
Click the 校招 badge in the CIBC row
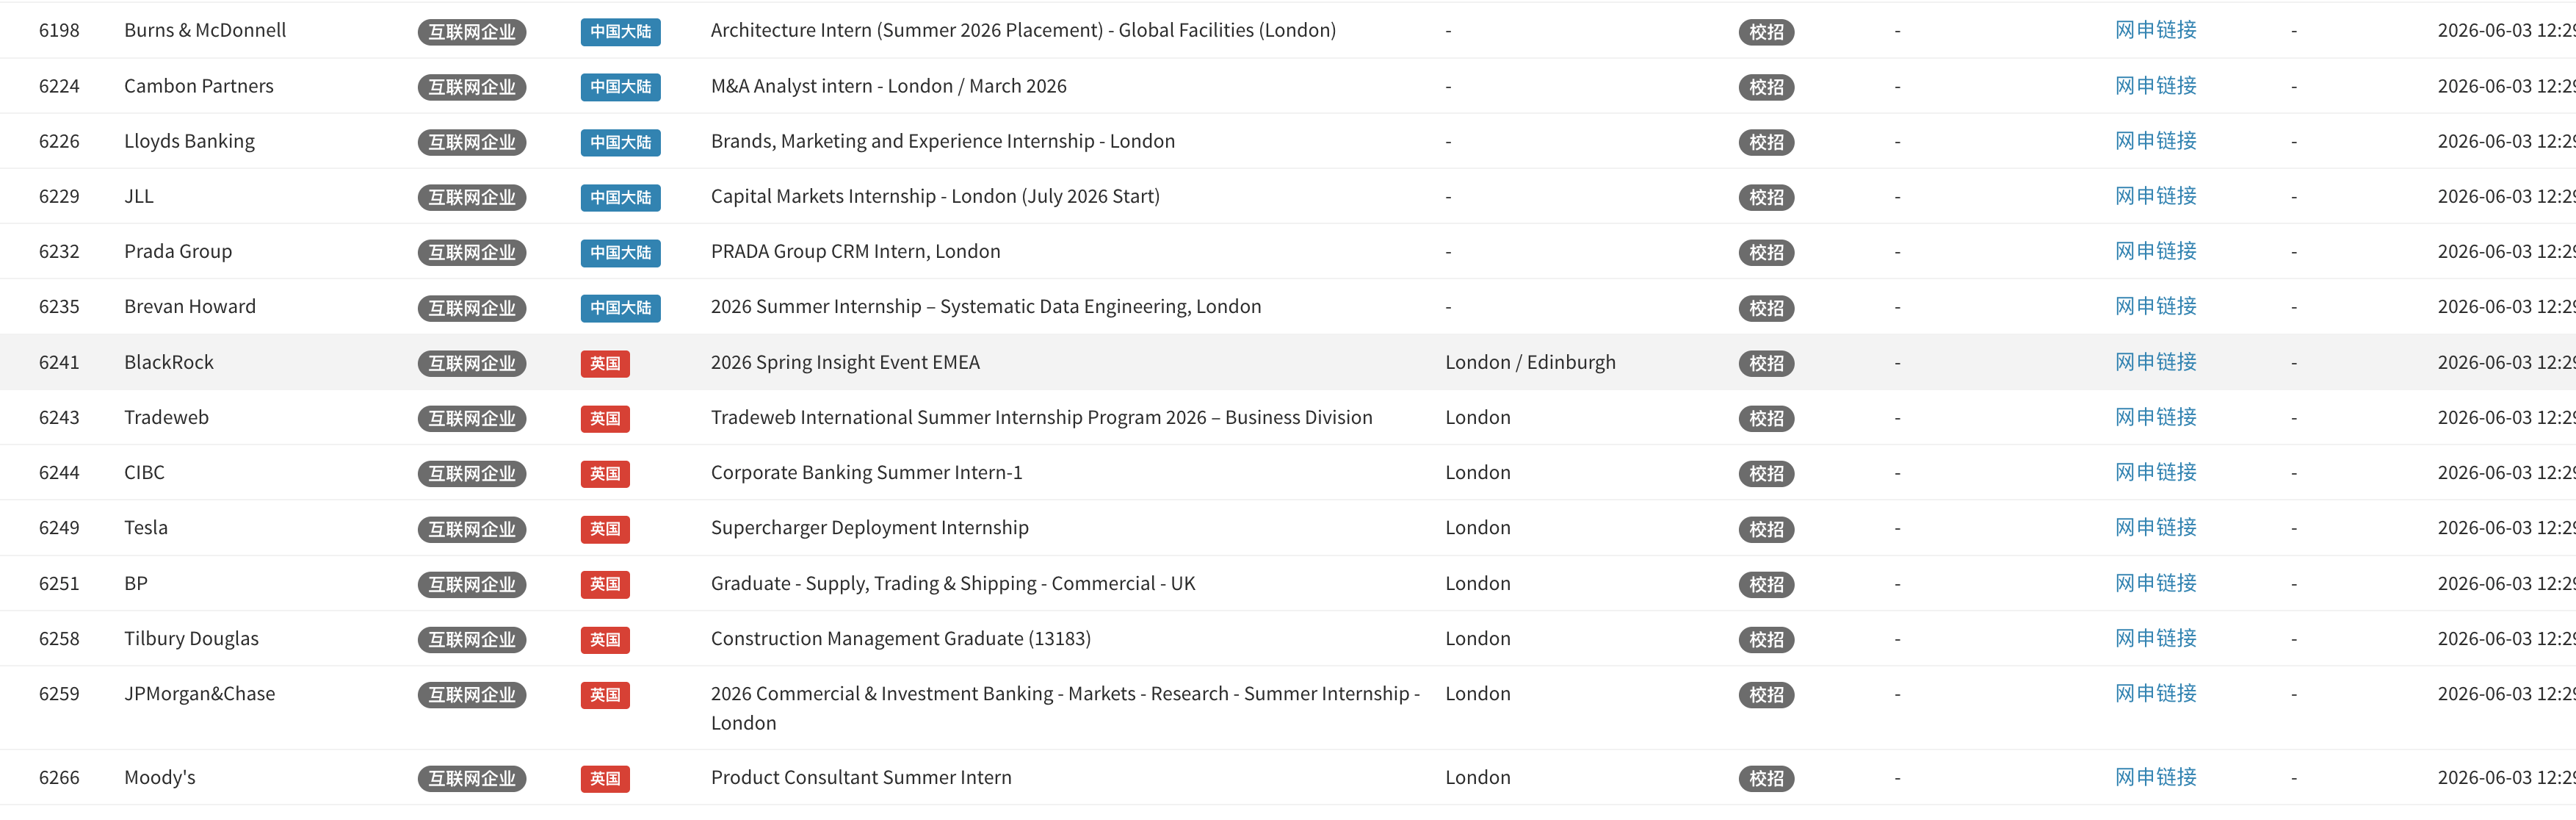click(x=1766, y=474)
